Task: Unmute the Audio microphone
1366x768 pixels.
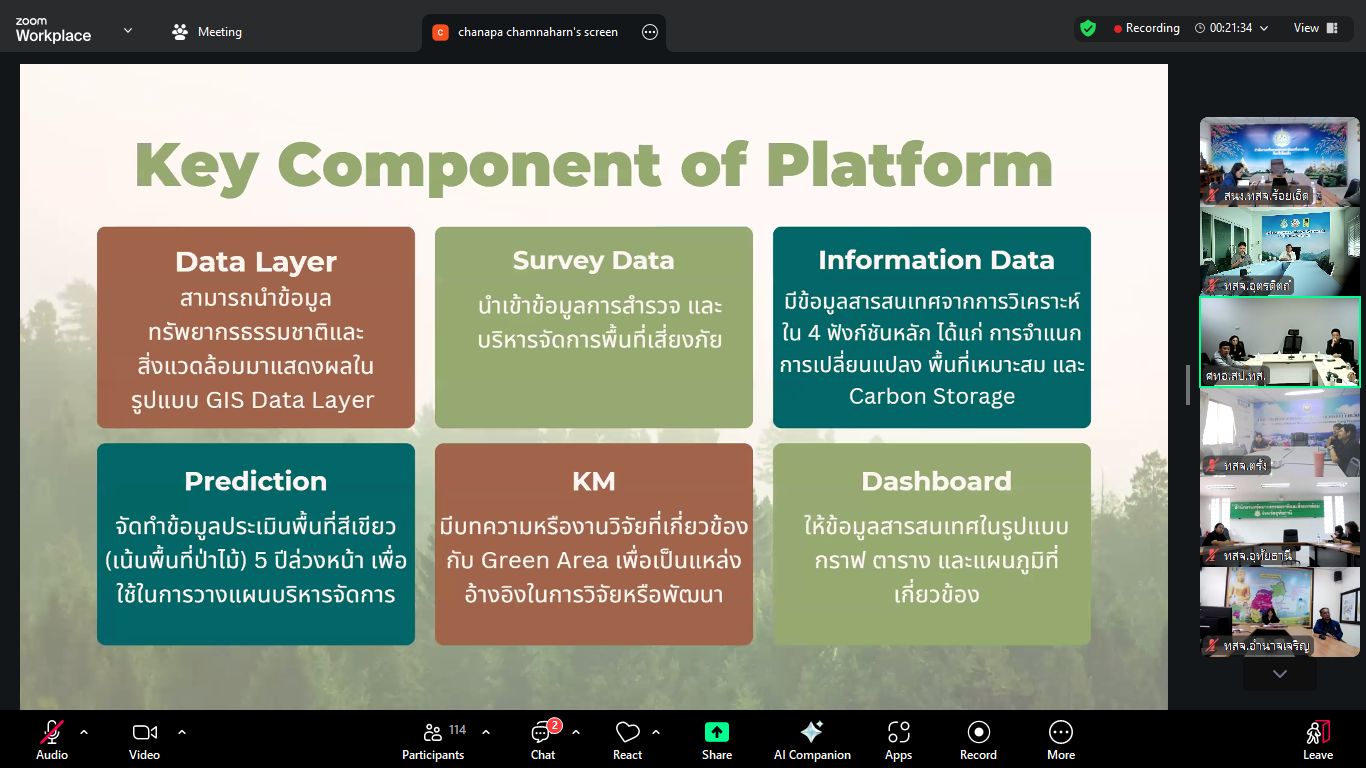Action: (52, 732)
